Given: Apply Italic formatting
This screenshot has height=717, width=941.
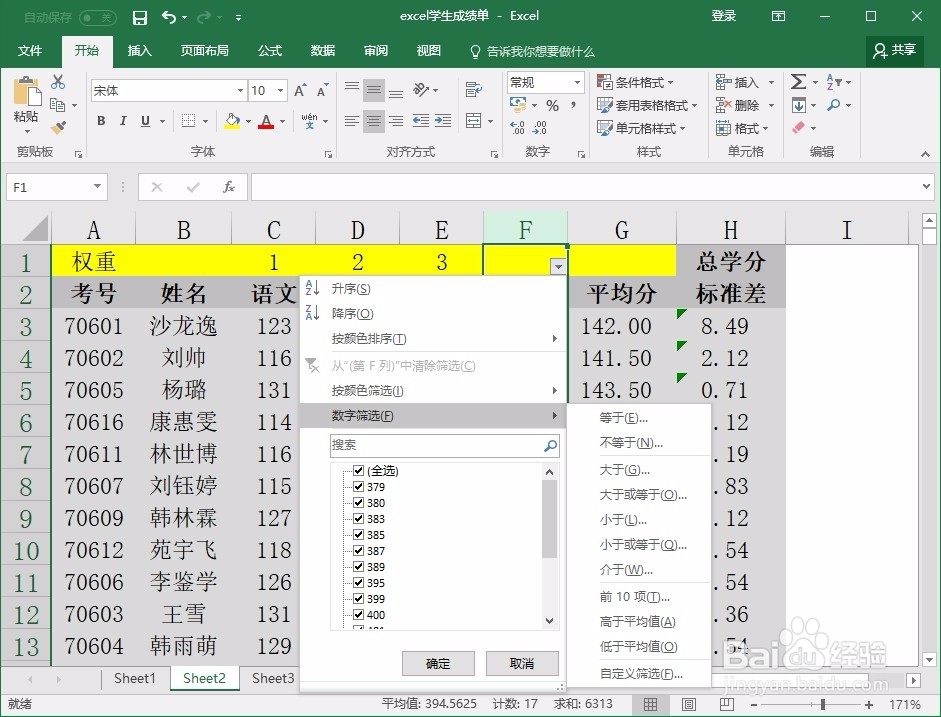Looking at the screenshot, I should (x=123, y=121).
